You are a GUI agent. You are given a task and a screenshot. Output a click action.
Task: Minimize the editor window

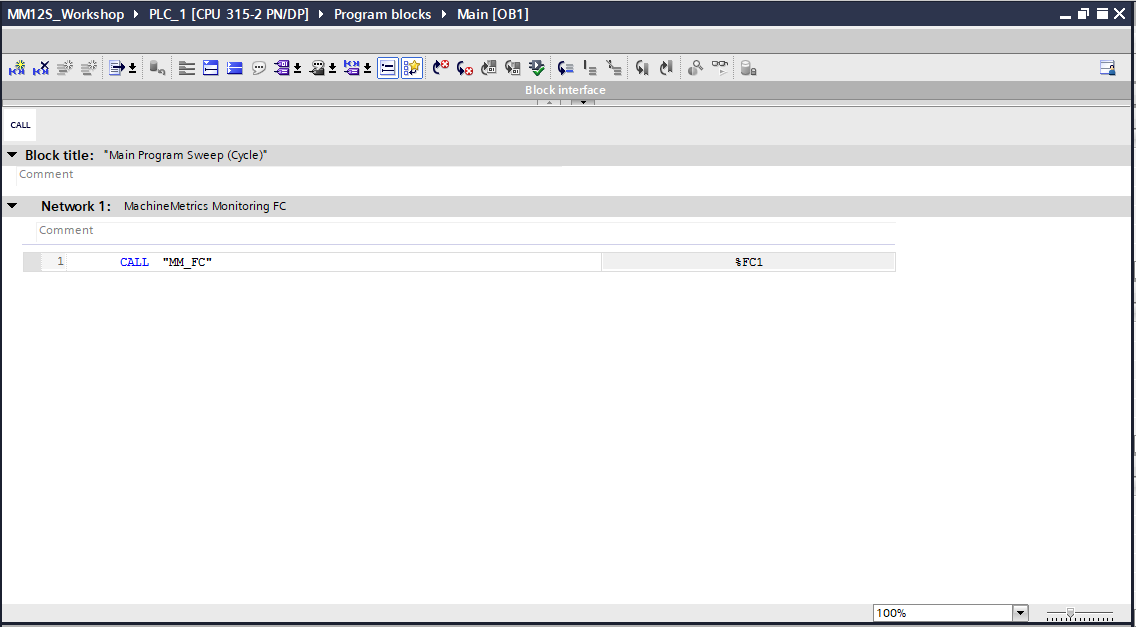click(1065, 14)
